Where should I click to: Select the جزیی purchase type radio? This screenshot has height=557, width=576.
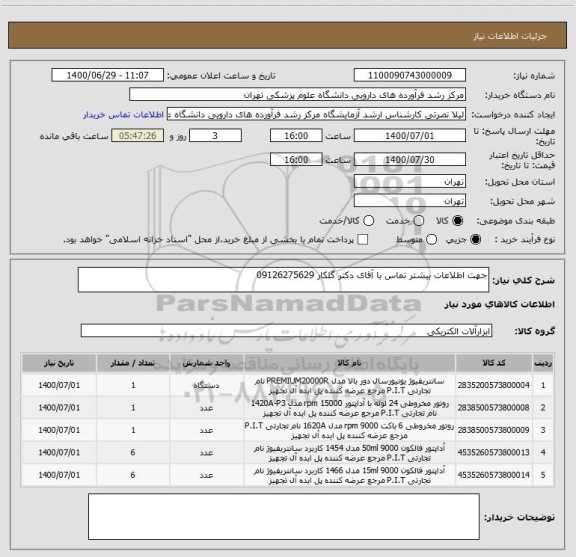tap(475, 240)
